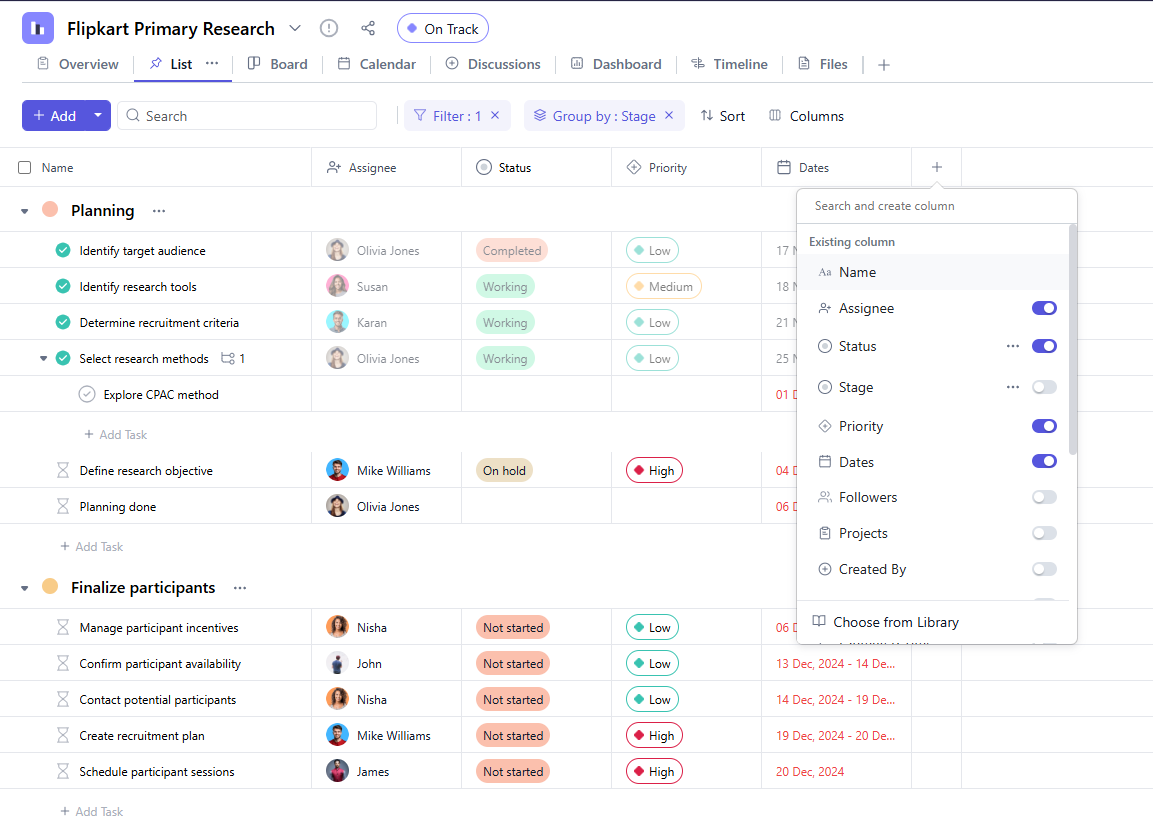Open the Planning group three-dot menu
Screen dimensions: 1153x821
tap(159, 211)
